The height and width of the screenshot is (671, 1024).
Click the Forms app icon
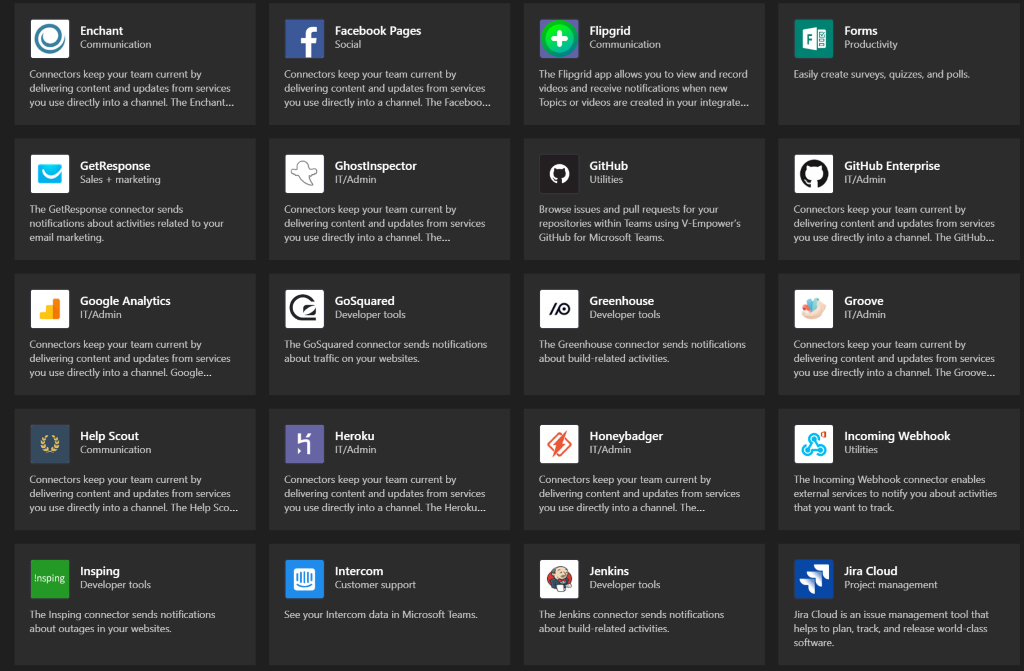click(814, 39)
